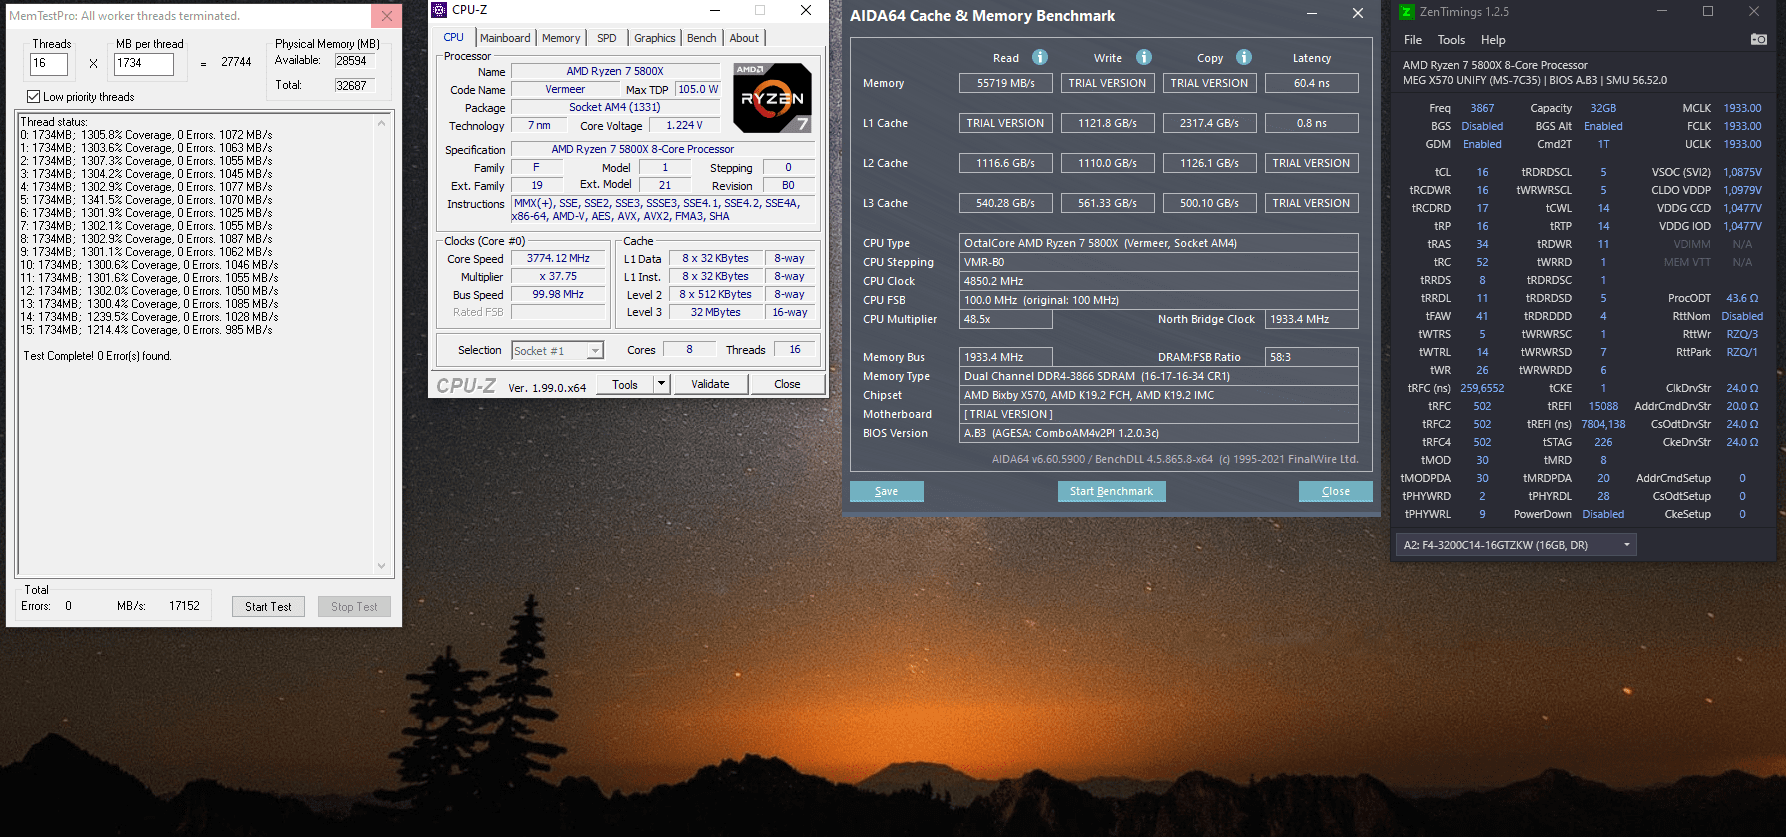Click the tCL value 16 in ZenTimings
This screenshot has width=1786, height=837.
pos(1482,172)
